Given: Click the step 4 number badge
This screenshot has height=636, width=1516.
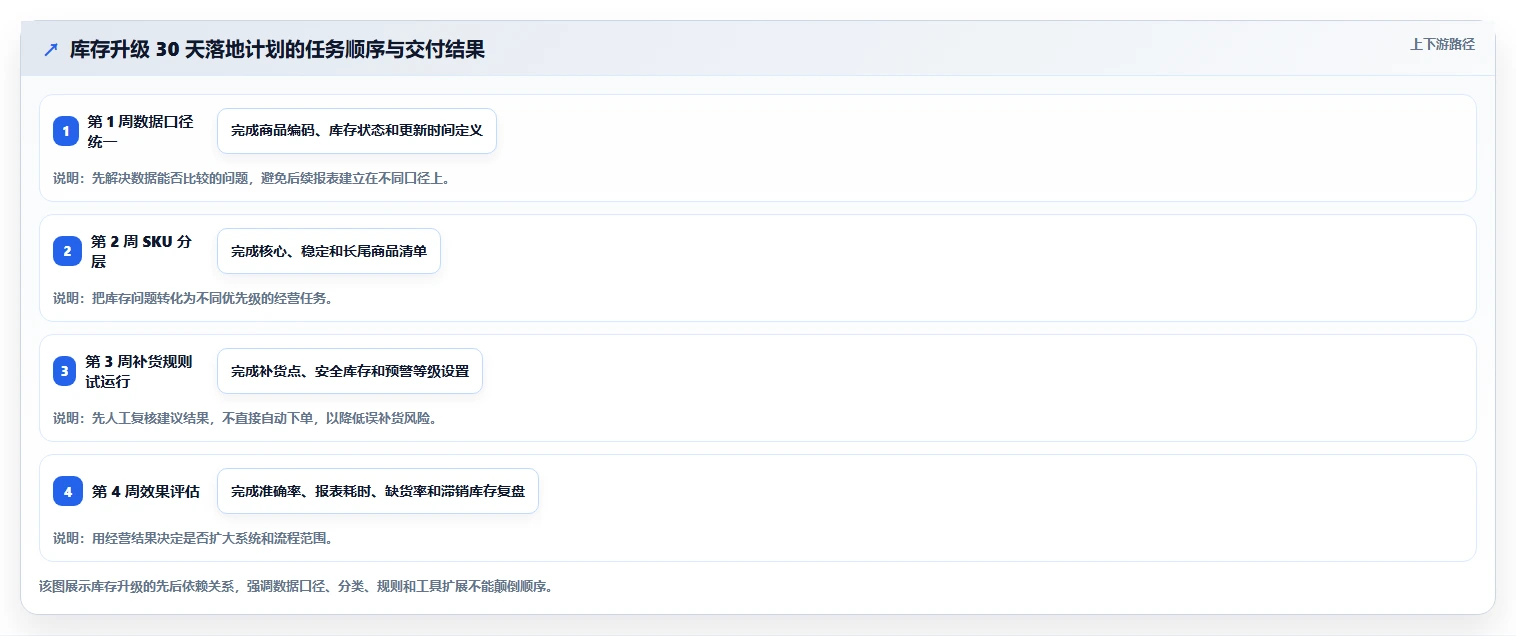Looking at the screenshot, I should pos(68,491).
